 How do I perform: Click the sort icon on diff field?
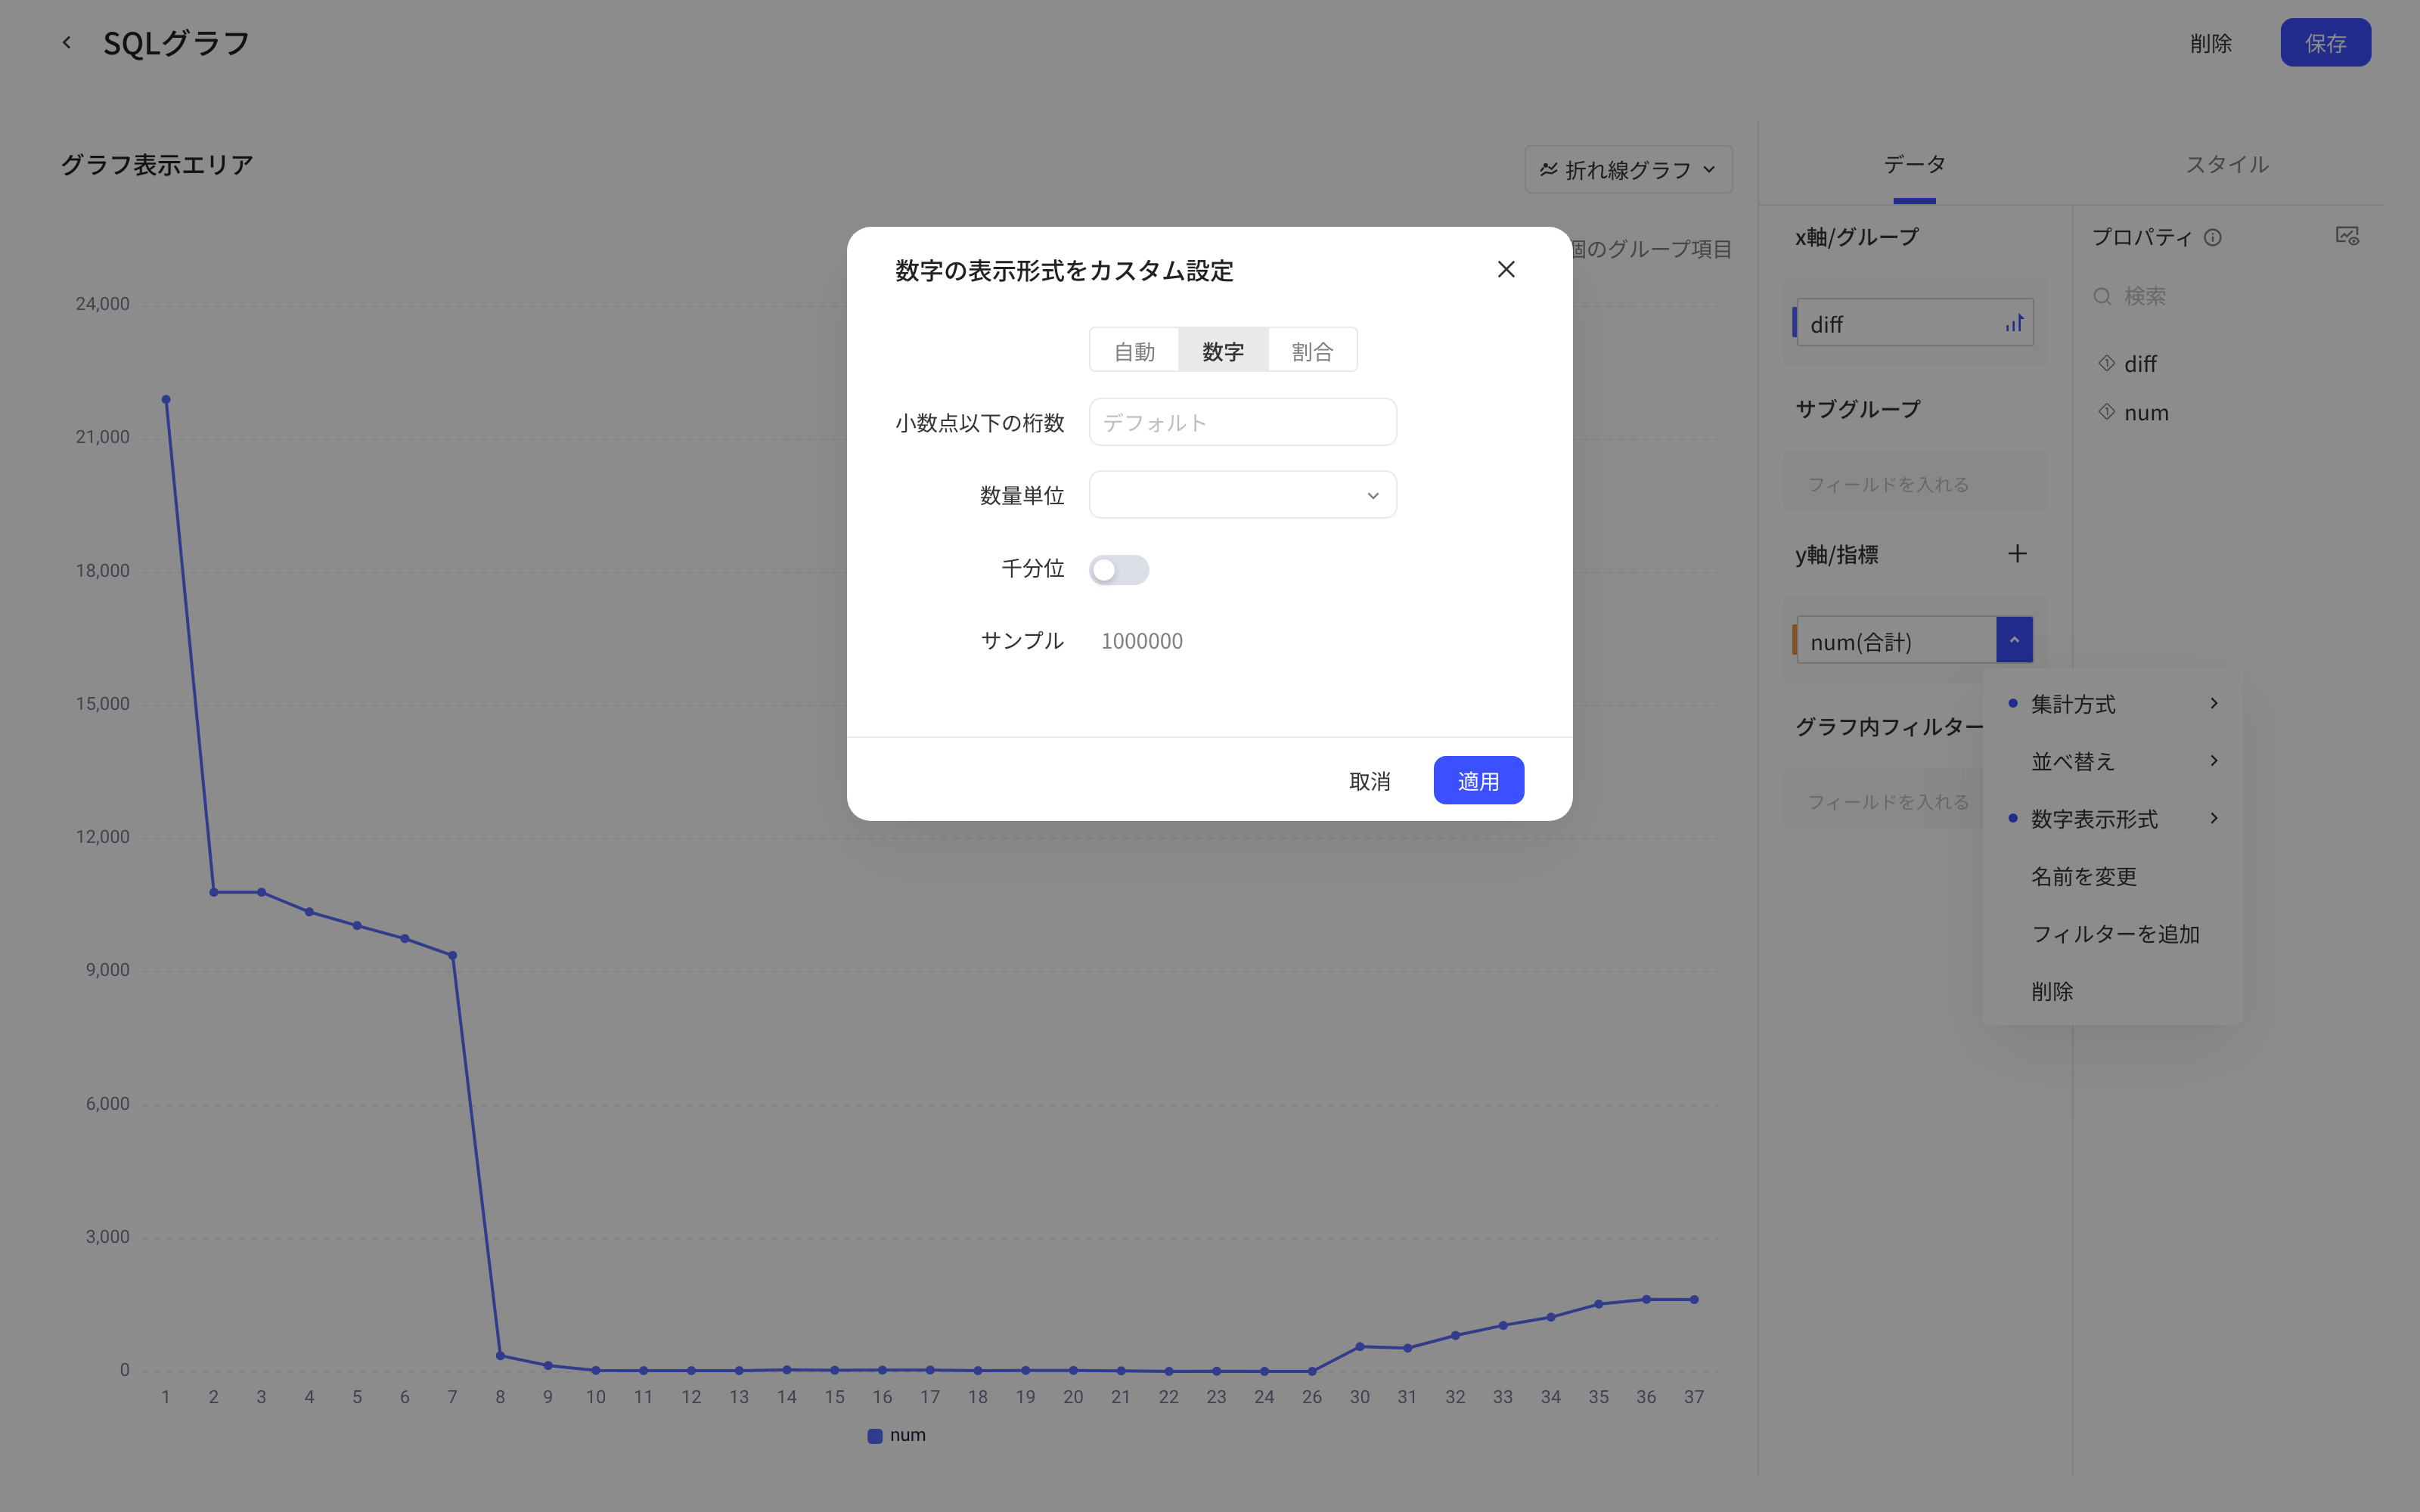2013,323
